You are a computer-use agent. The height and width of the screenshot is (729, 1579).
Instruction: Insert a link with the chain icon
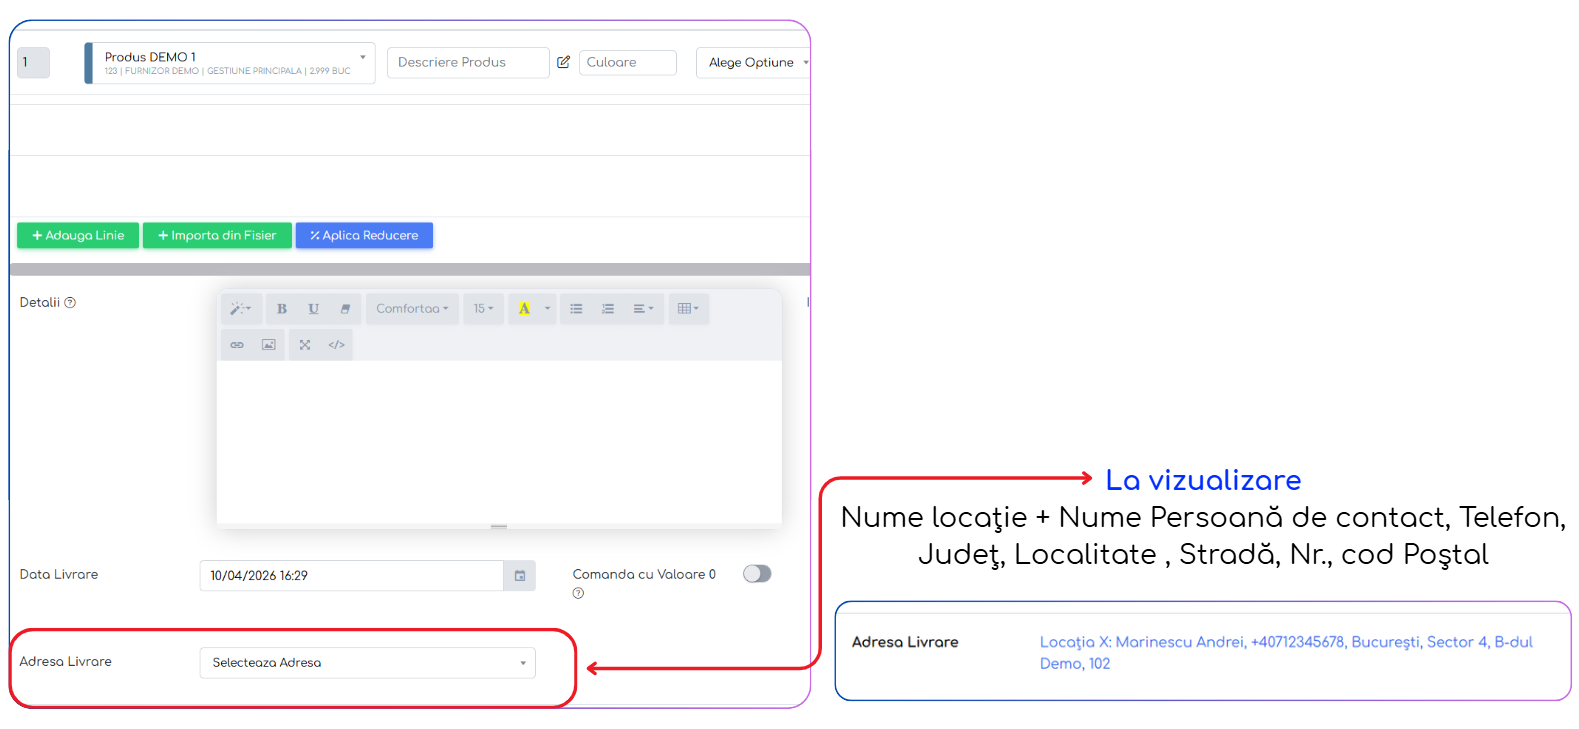(x=237, y=345)
